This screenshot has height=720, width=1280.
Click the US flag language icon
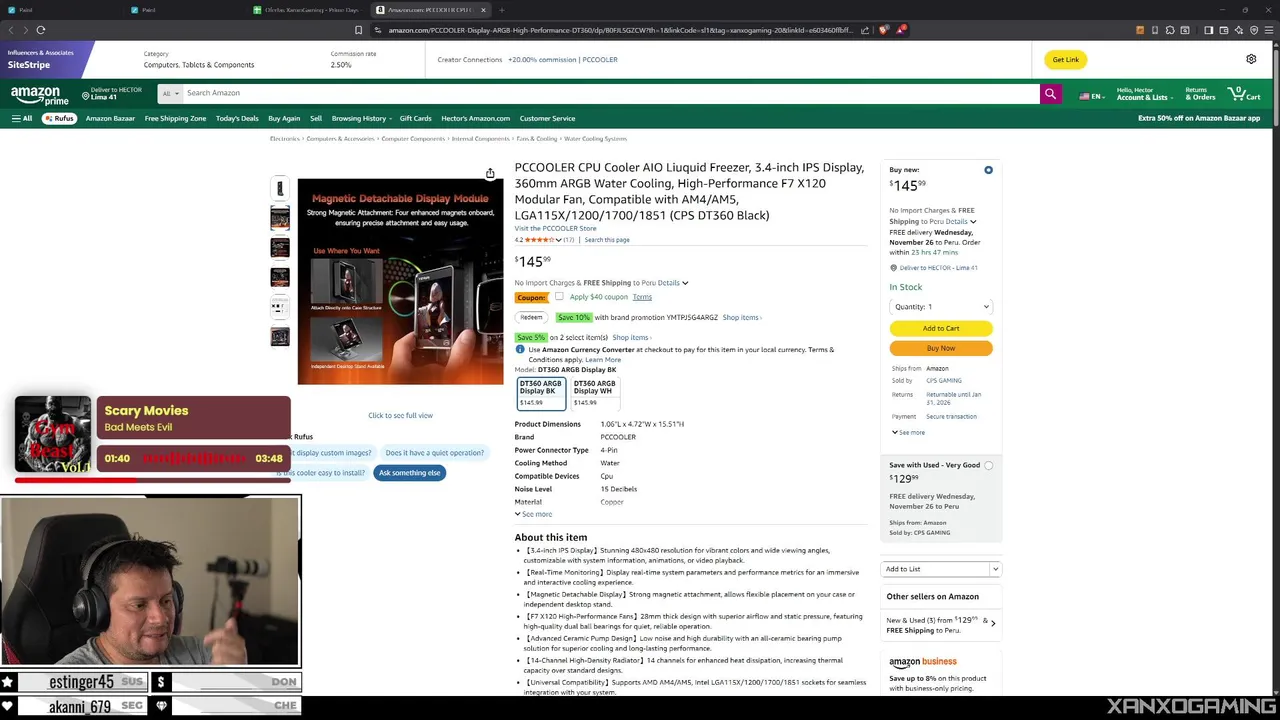pos(1084,97)
